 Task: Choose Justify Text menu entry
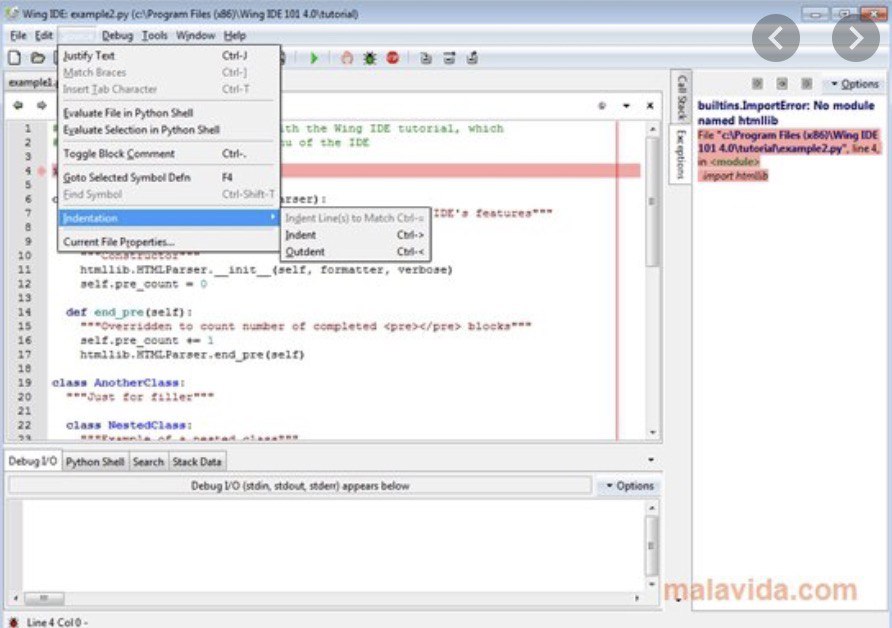tap(168, 56)
